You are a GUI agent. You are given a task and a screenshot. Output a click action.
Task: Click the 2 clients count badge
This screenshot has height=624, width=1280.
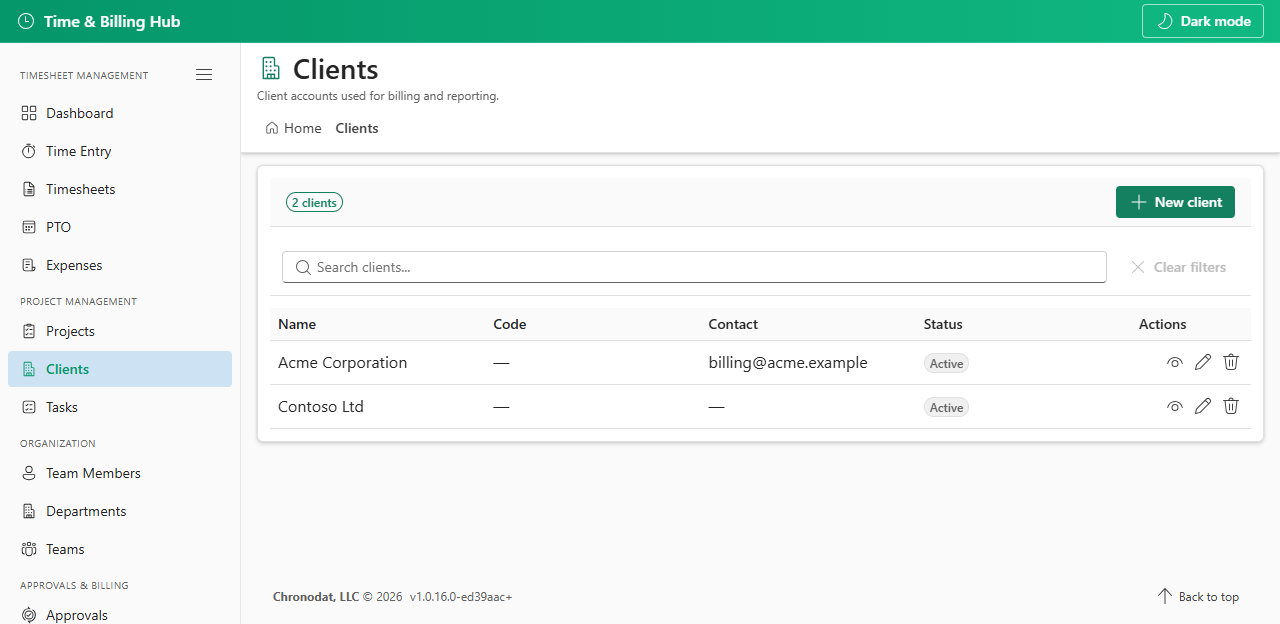pyautogui.click(x=315, y=202)
